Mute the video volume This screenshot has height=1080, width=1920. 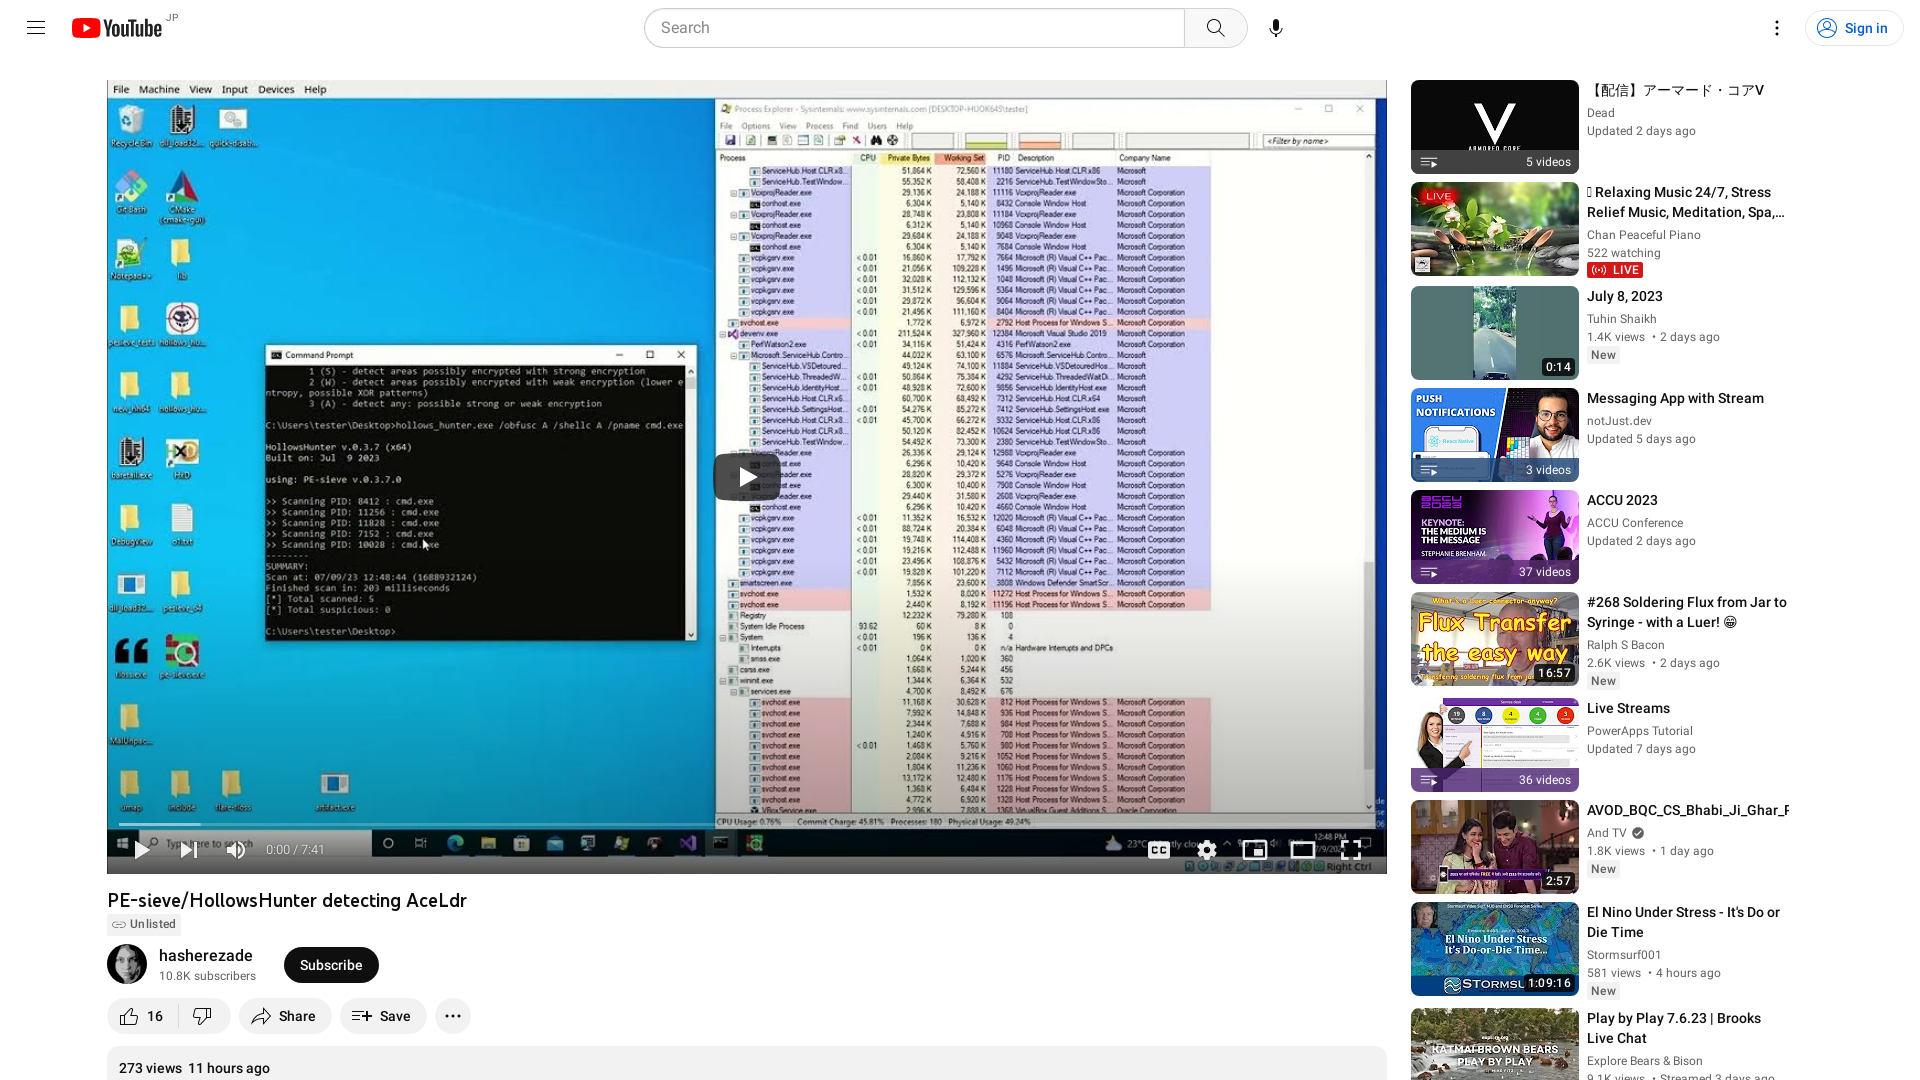(x=236, y=850)
